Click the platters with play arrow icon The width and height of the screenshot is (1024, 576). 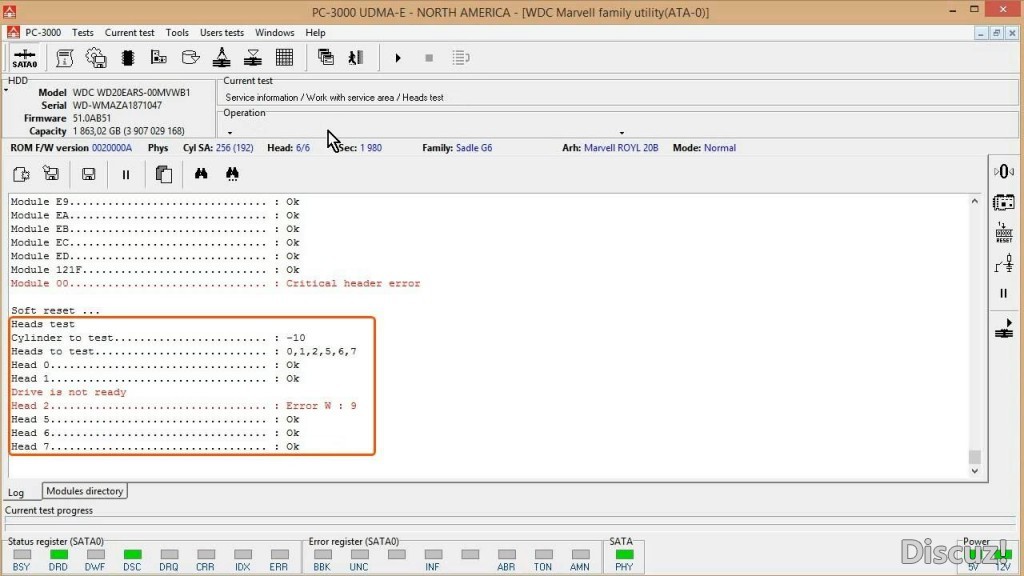[1004, 328]
